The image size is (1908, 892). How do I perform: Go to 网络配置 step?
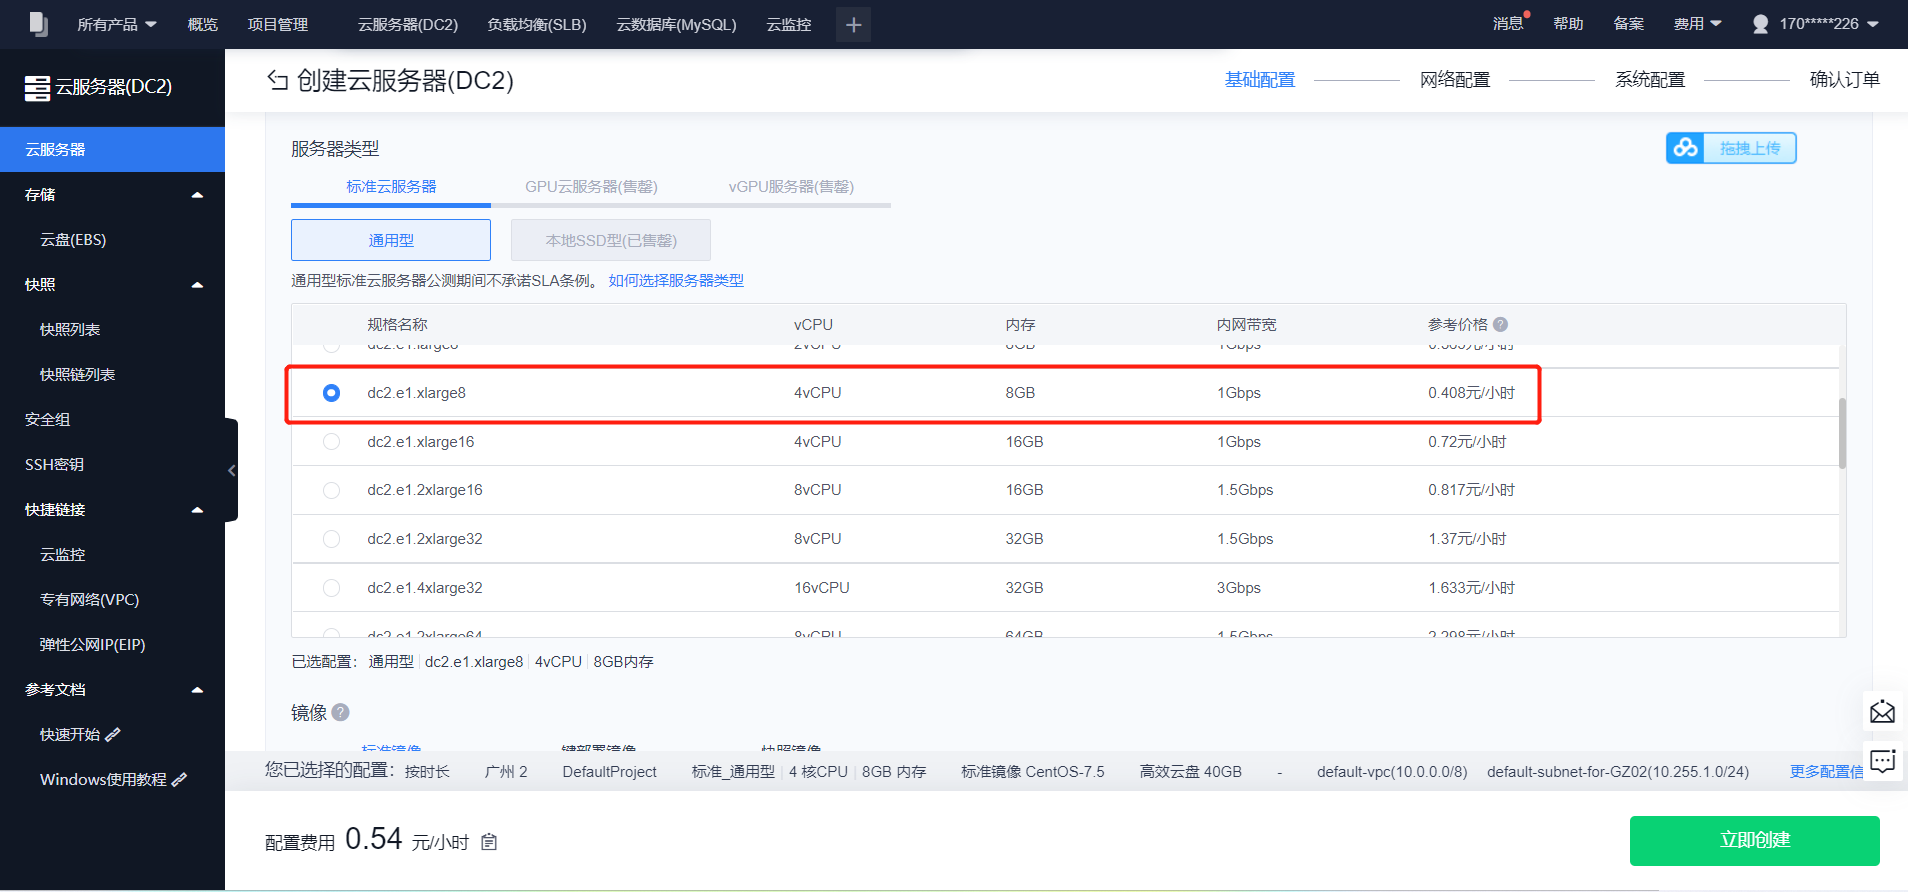point(1455,80)
